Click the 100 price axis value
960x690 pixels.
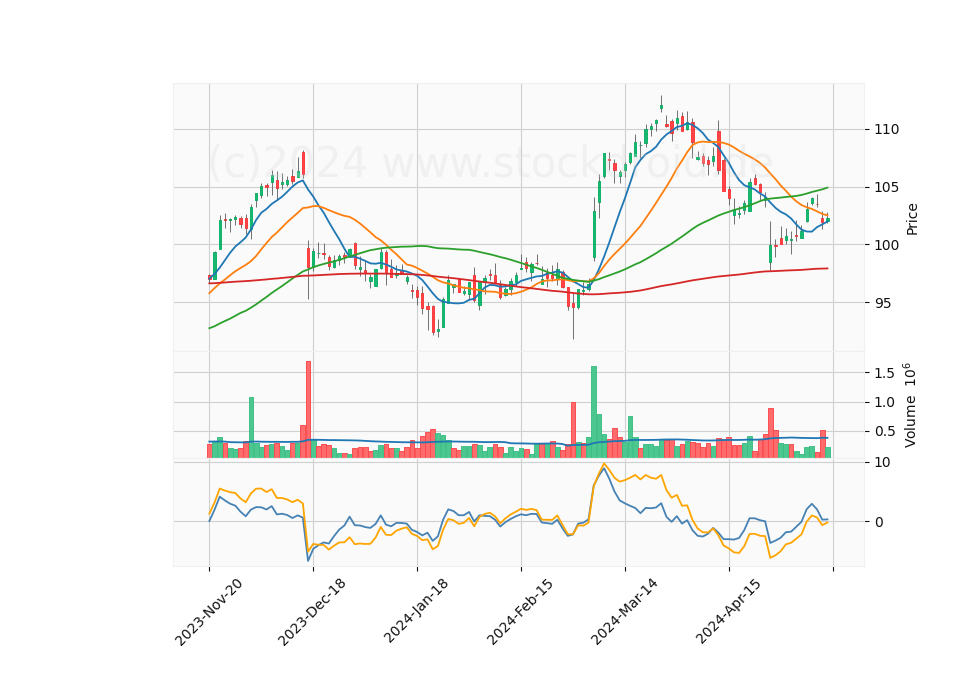[887, 246]
